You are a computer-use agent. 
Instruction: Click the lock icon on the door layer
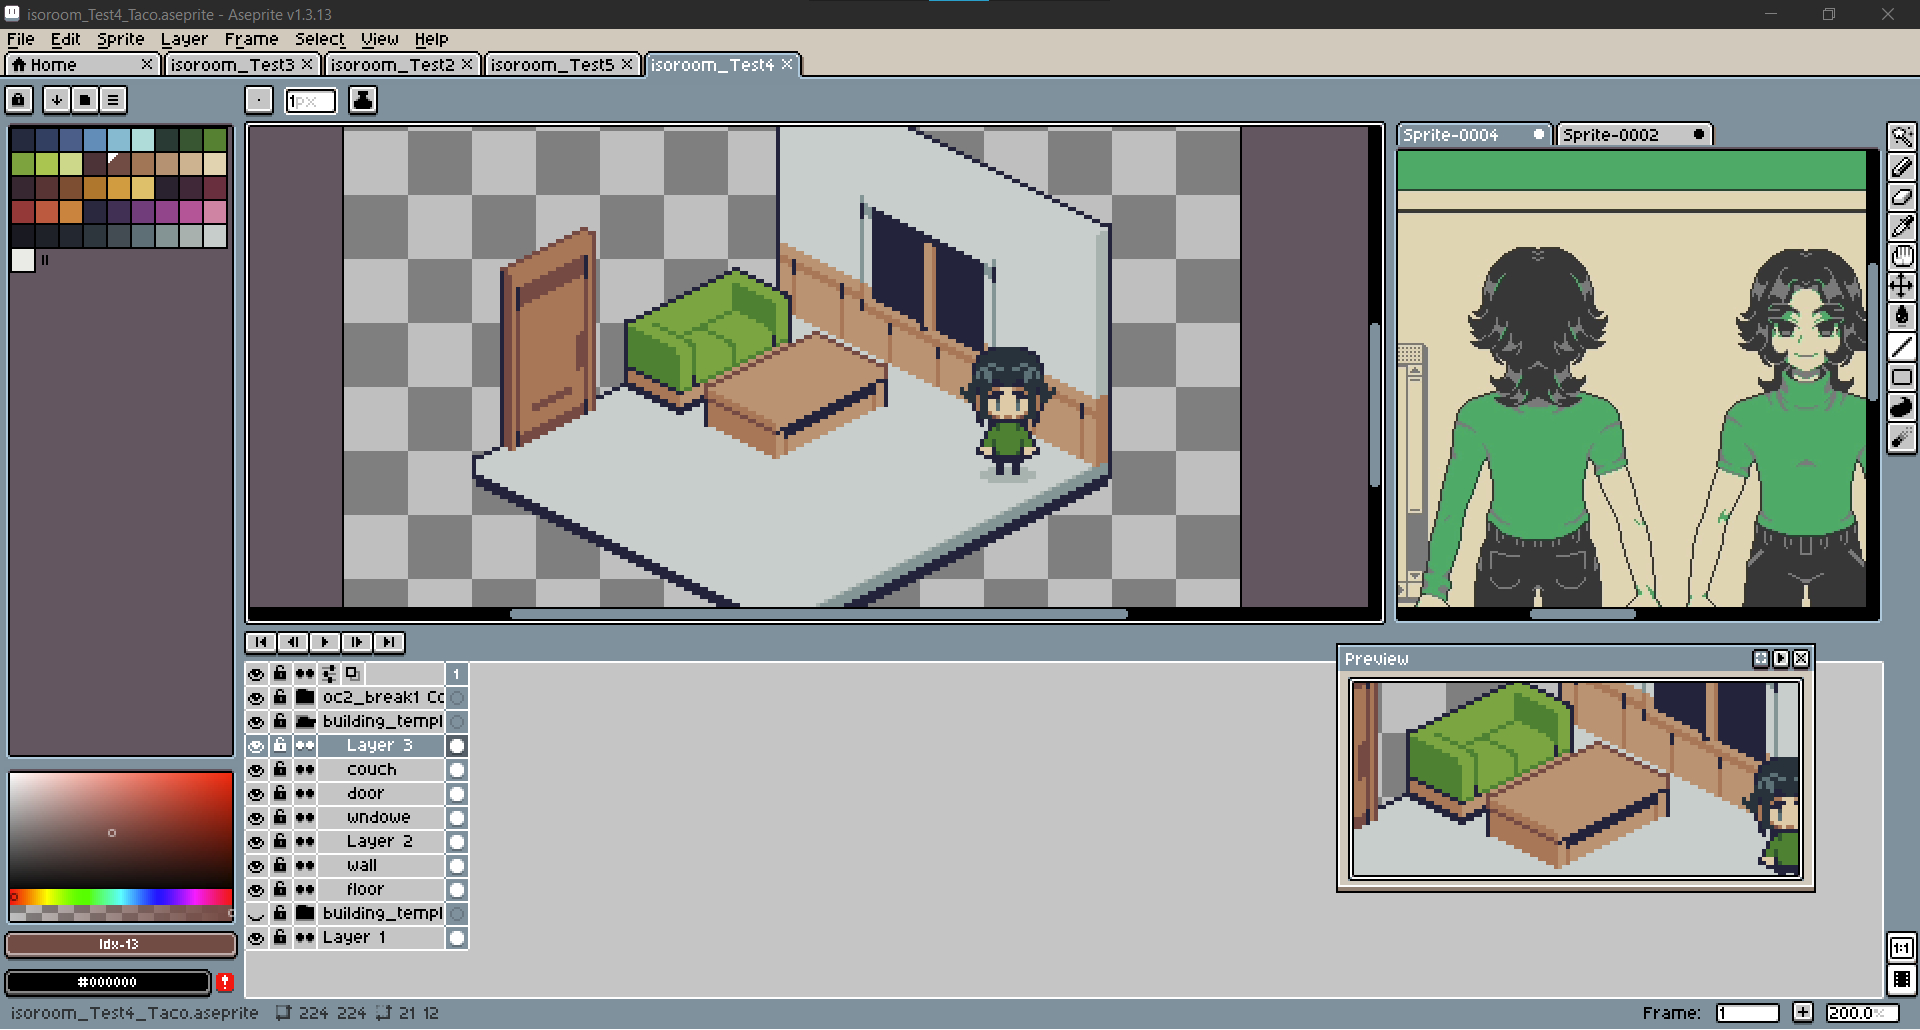(x=280, y=793)
